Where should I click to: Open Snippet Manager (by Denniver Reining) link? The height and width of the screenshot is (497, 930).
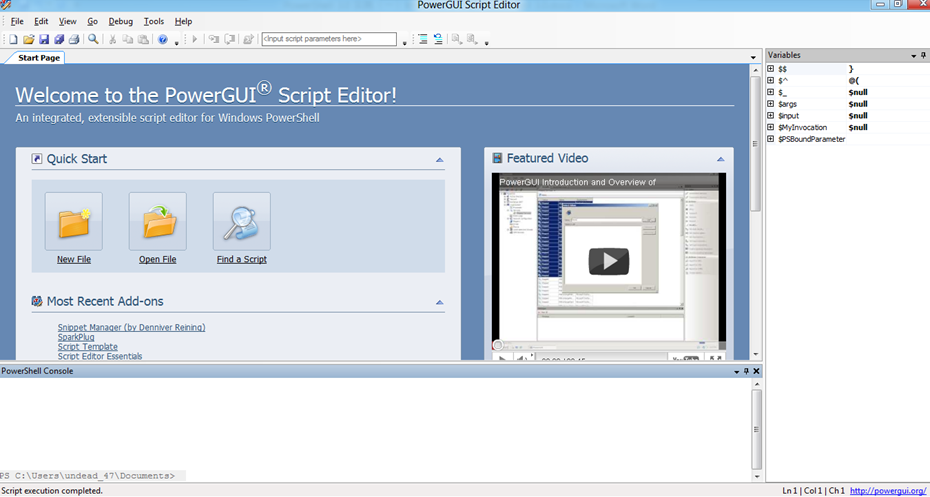[x=132, y=327]
